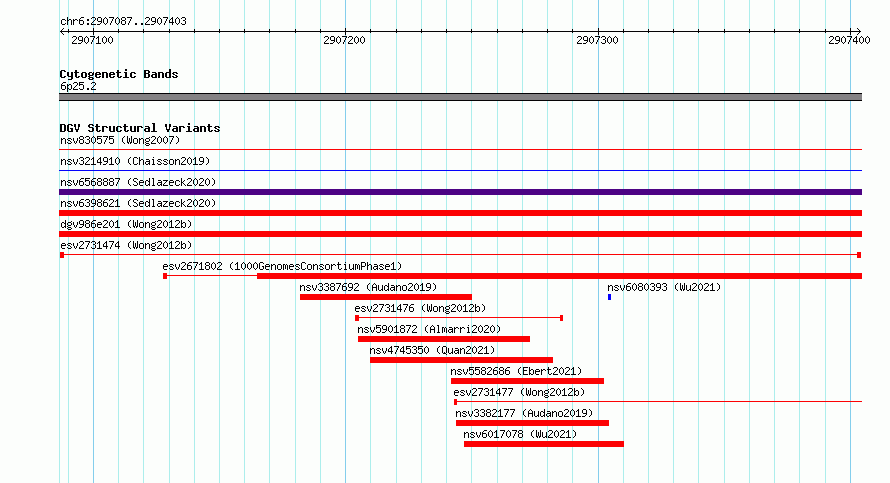Click ruler position 2907400
This screenshot has width=890, height=483.
point(849,40)
